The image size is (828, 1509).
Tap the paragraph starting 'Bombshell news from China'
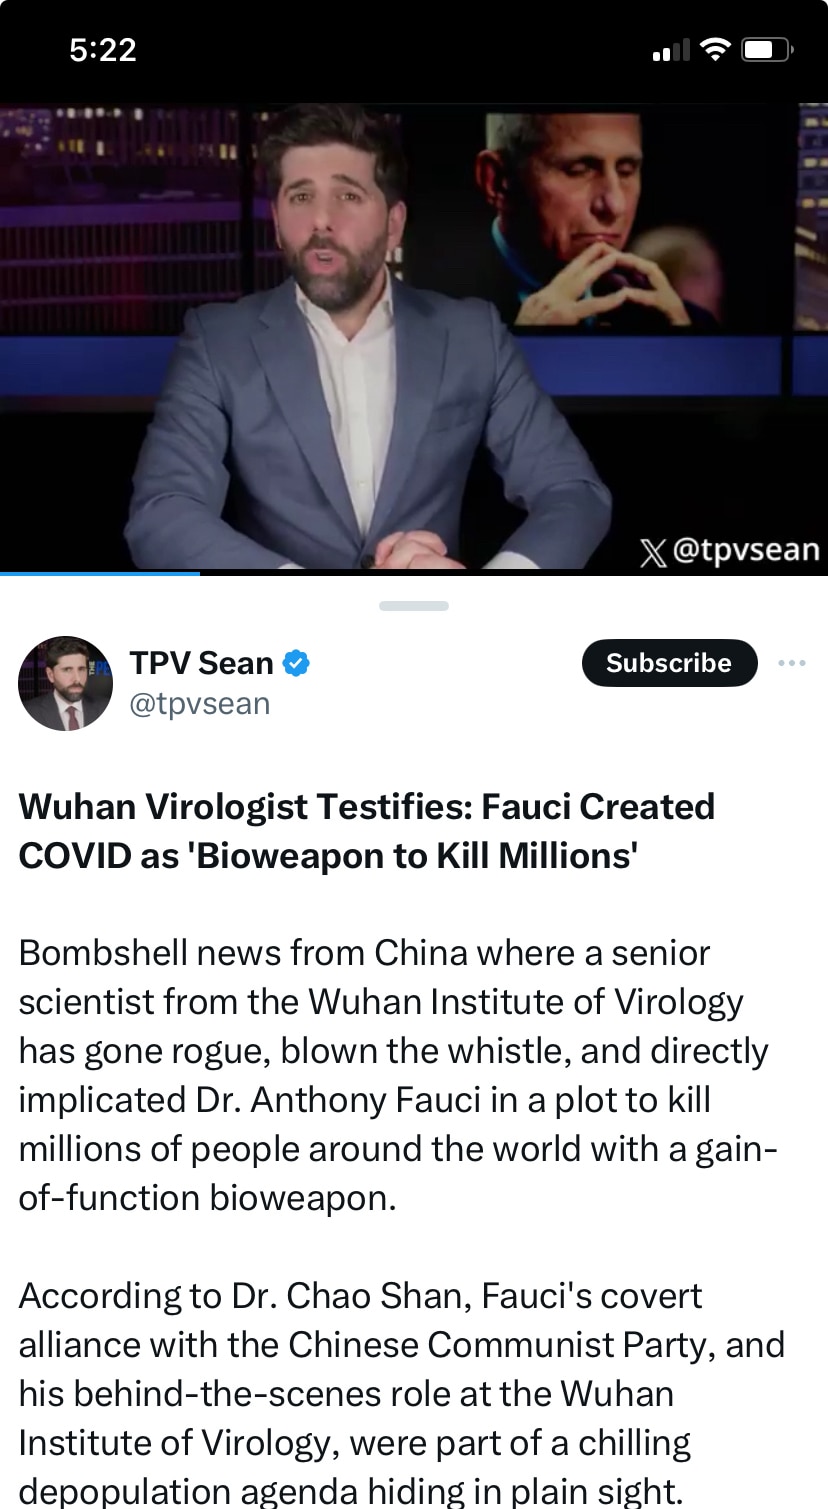point(396,1075)
